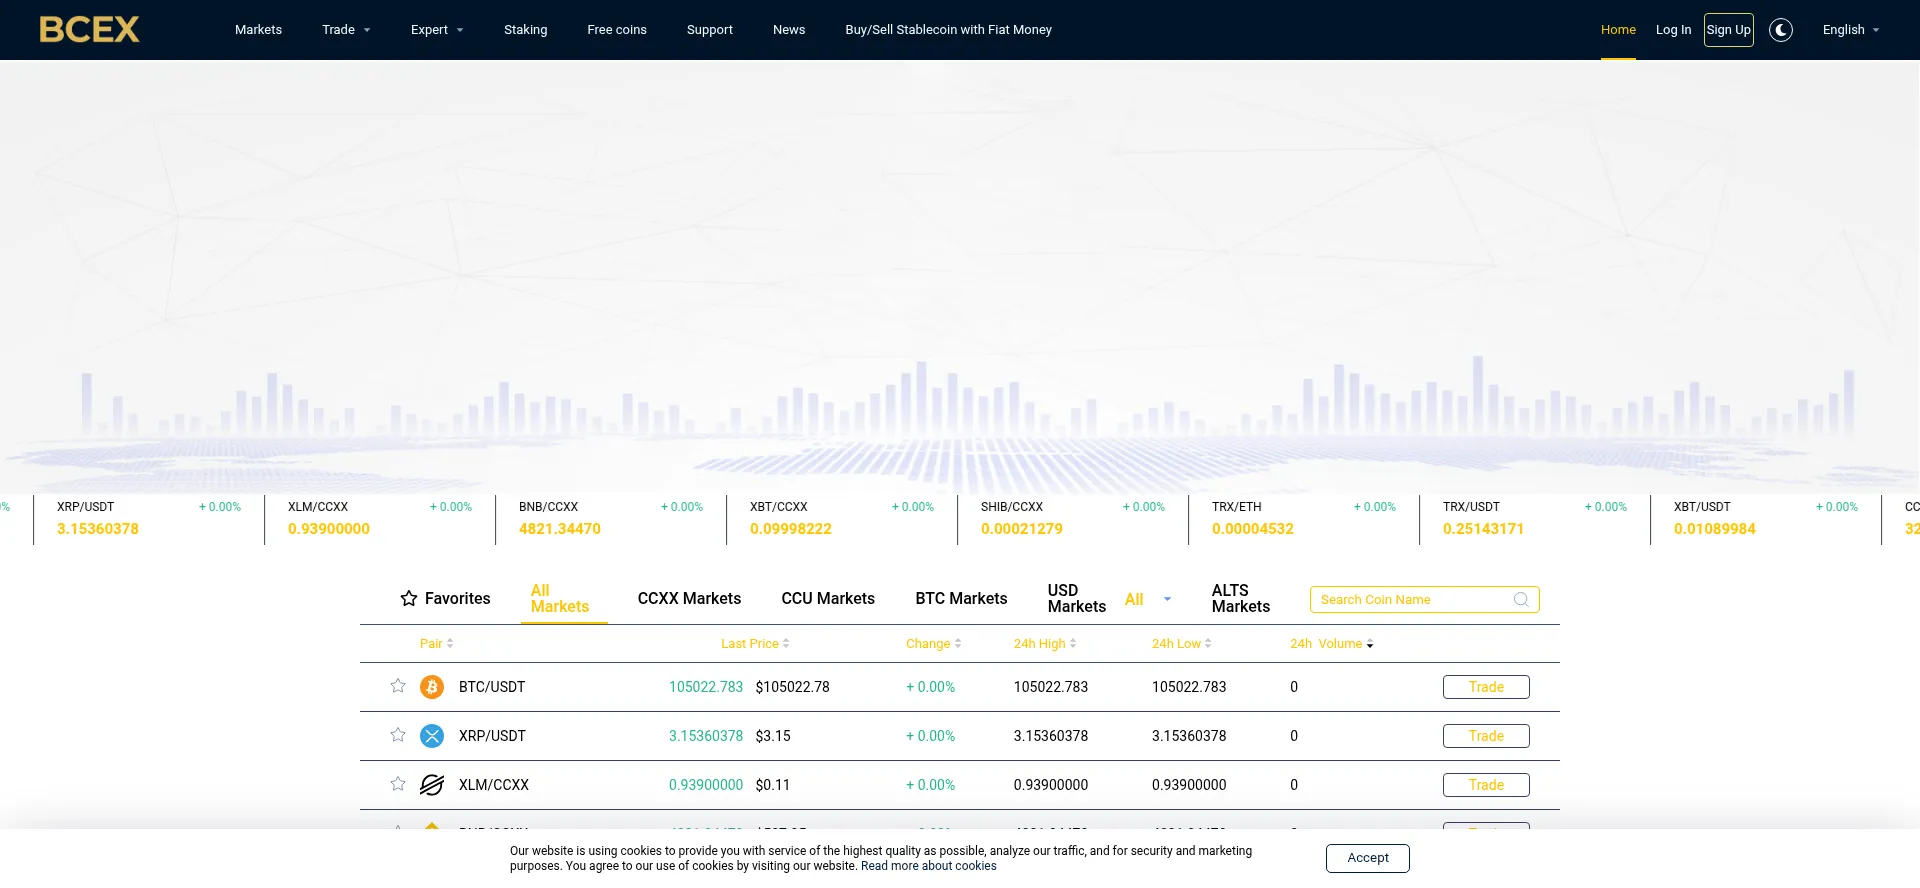Click the Log In link
The height and width of the screenshot is (888, 1920).
pyautogui.click(x=1673, y=30)
